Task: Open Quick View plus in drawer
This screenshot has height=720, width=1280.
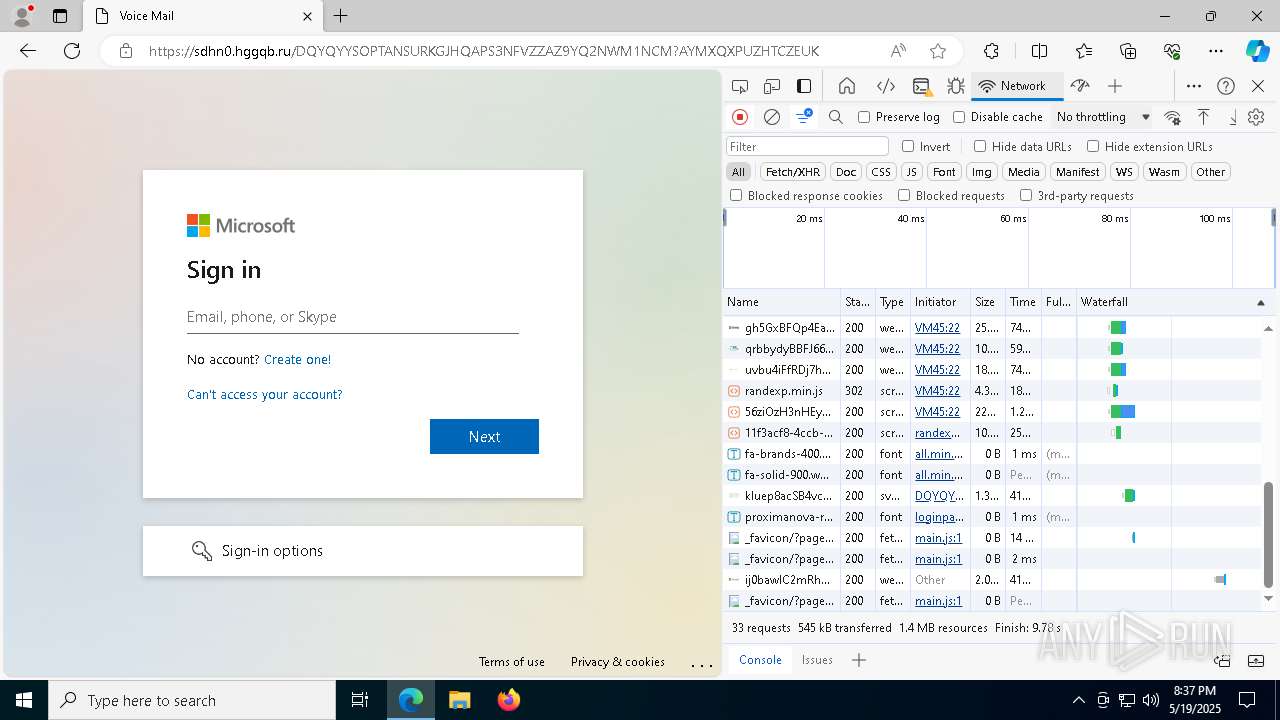Action: coord(859,660)
